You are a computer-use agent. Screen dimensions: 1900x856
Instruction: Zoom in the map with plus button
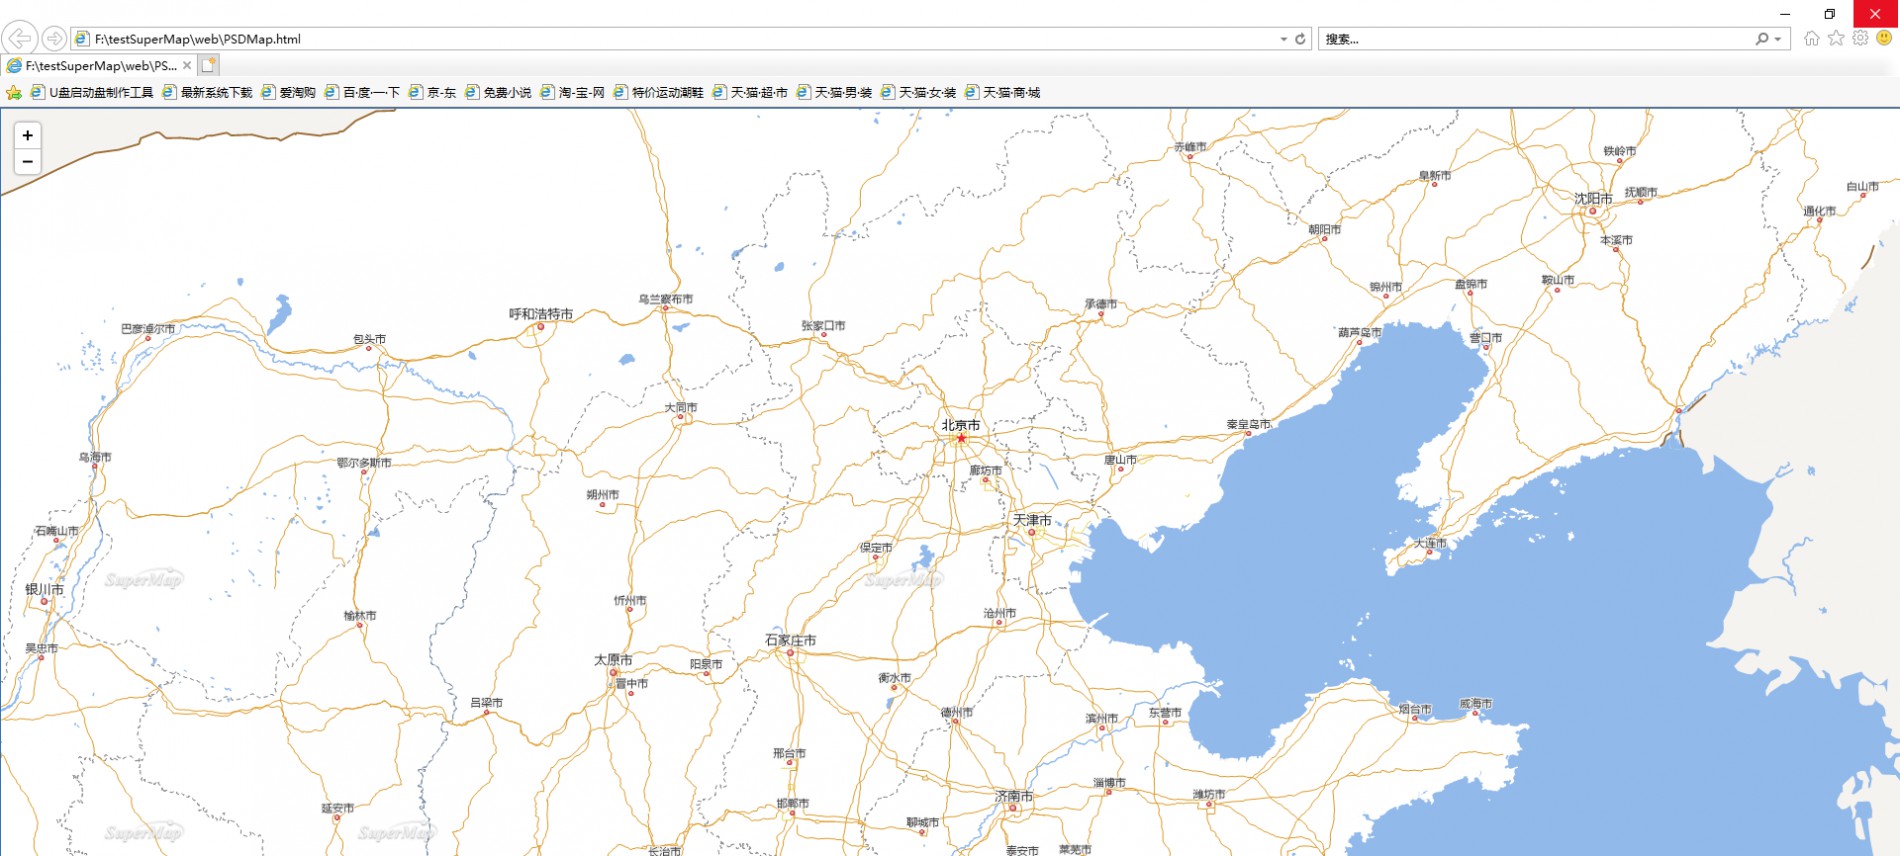(28, 135)
